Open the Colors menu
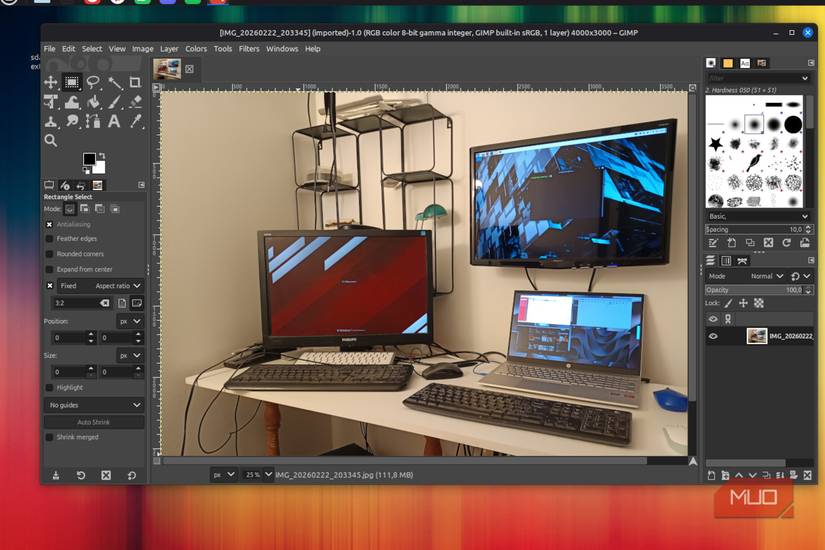 point(196,48)
